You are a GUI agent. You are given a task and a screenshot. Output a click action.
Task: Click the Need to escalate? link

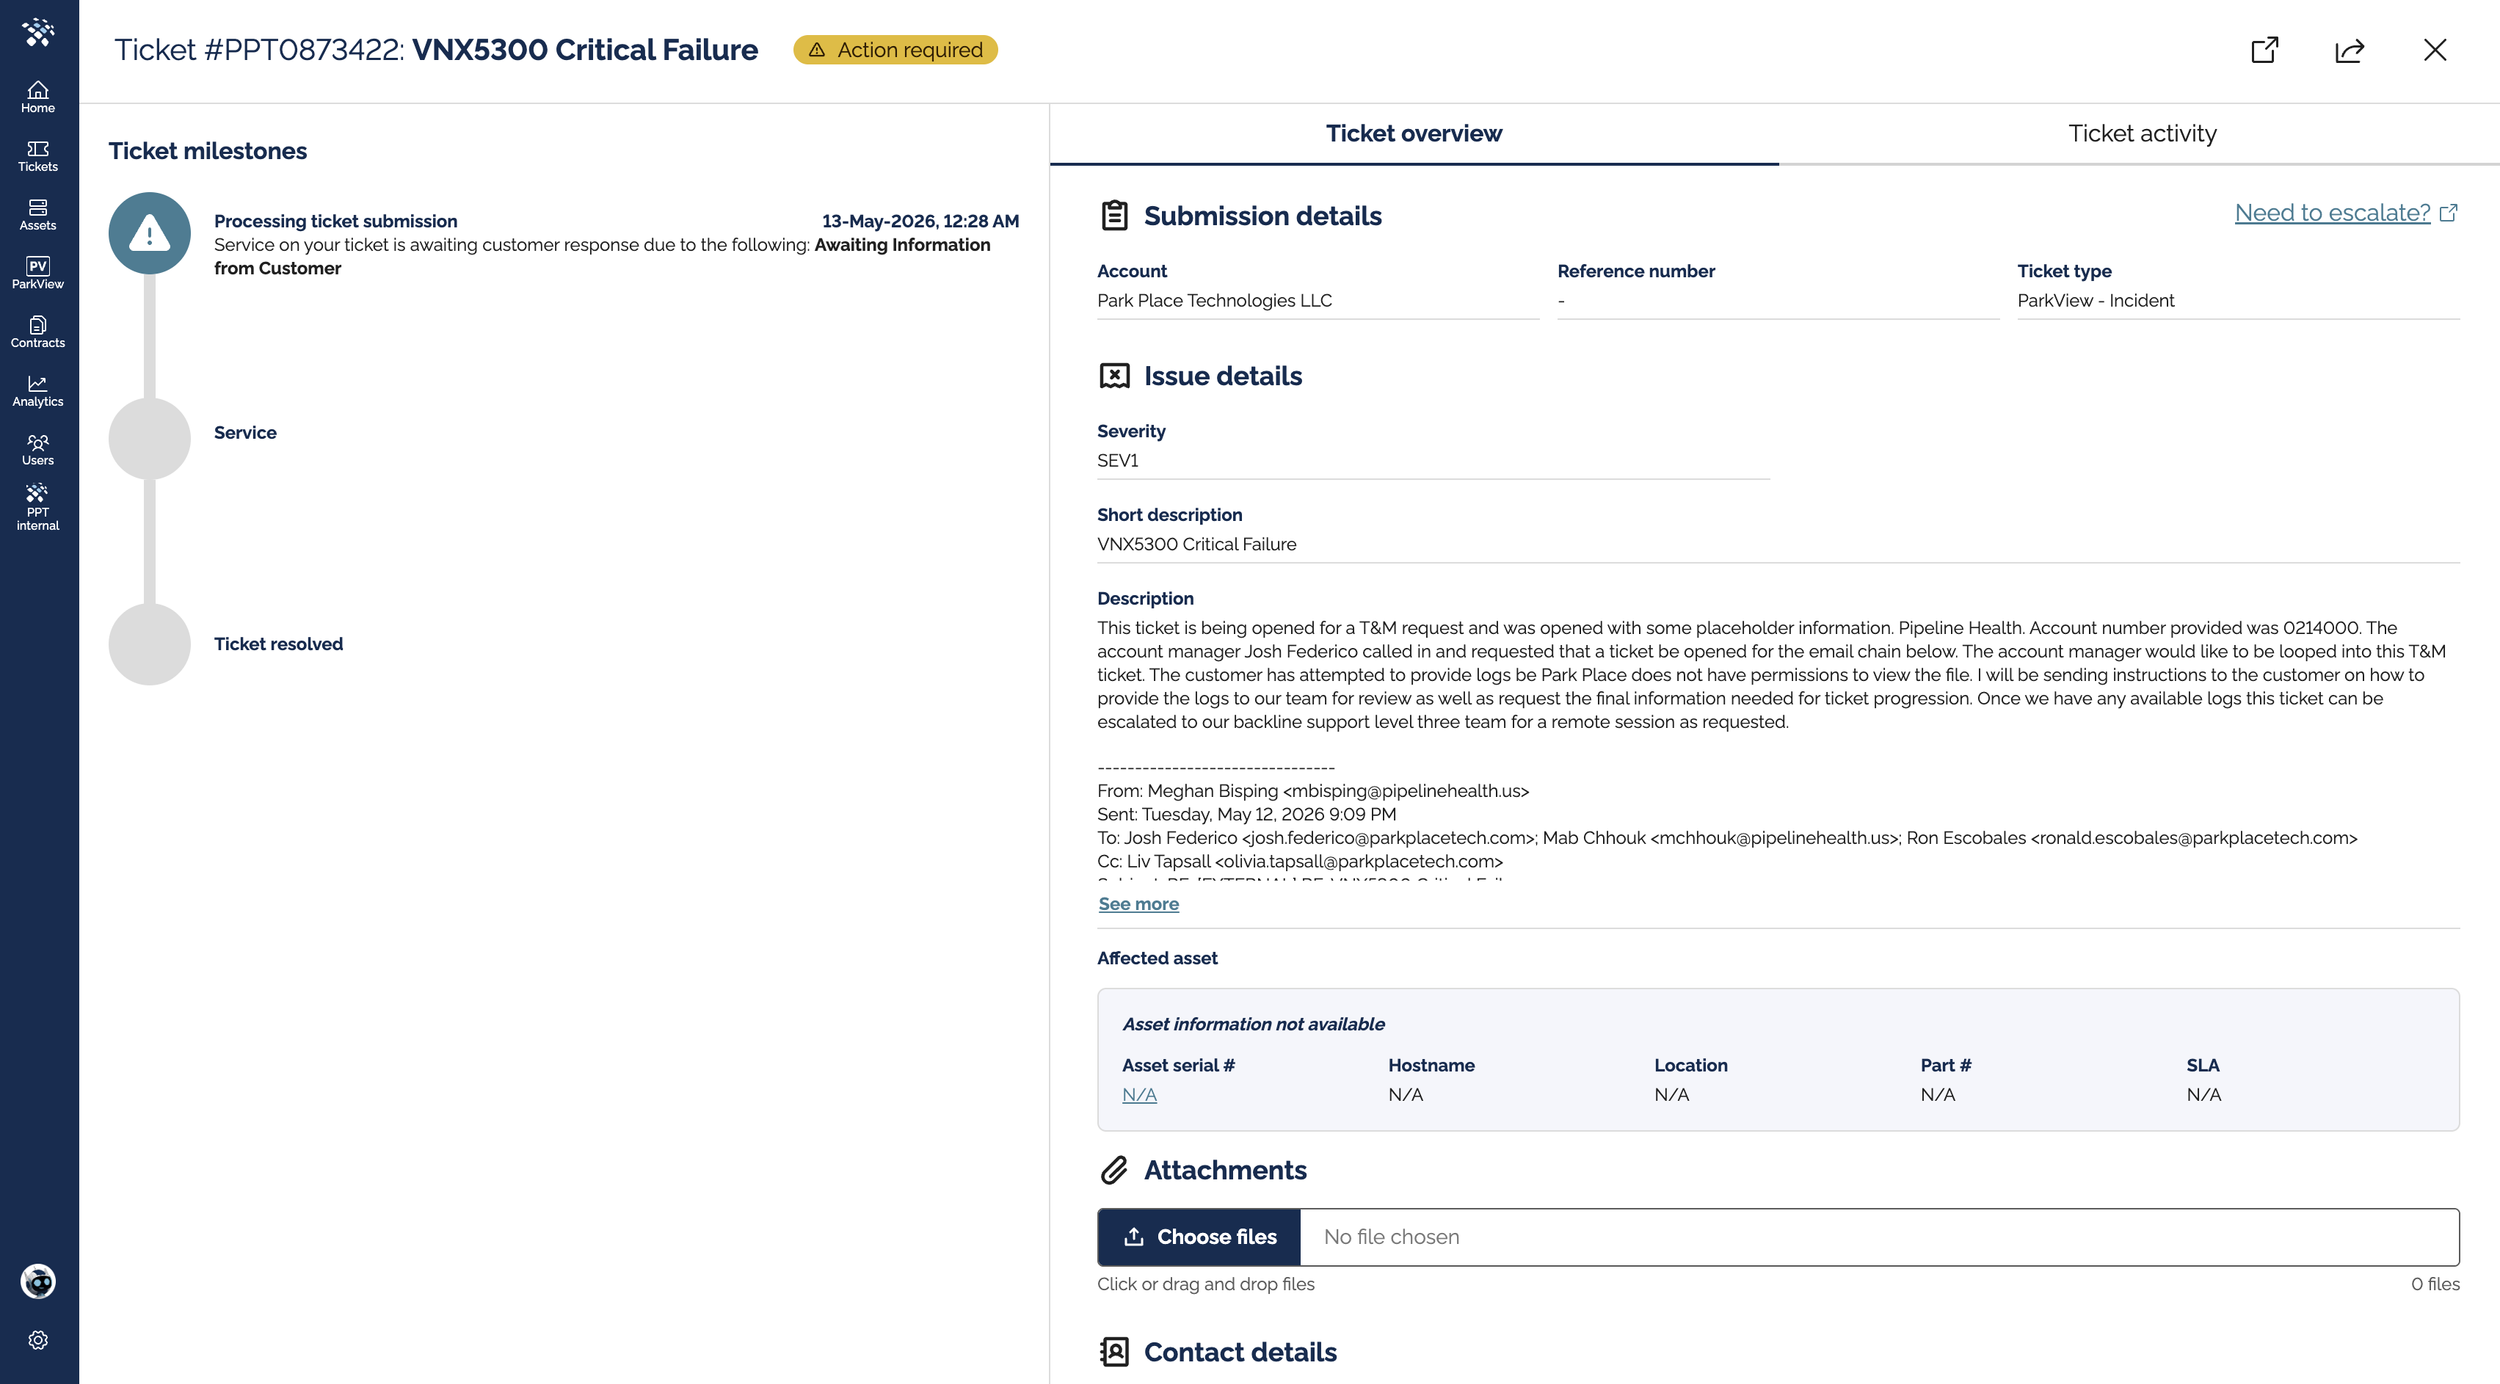coord(2332,213)
